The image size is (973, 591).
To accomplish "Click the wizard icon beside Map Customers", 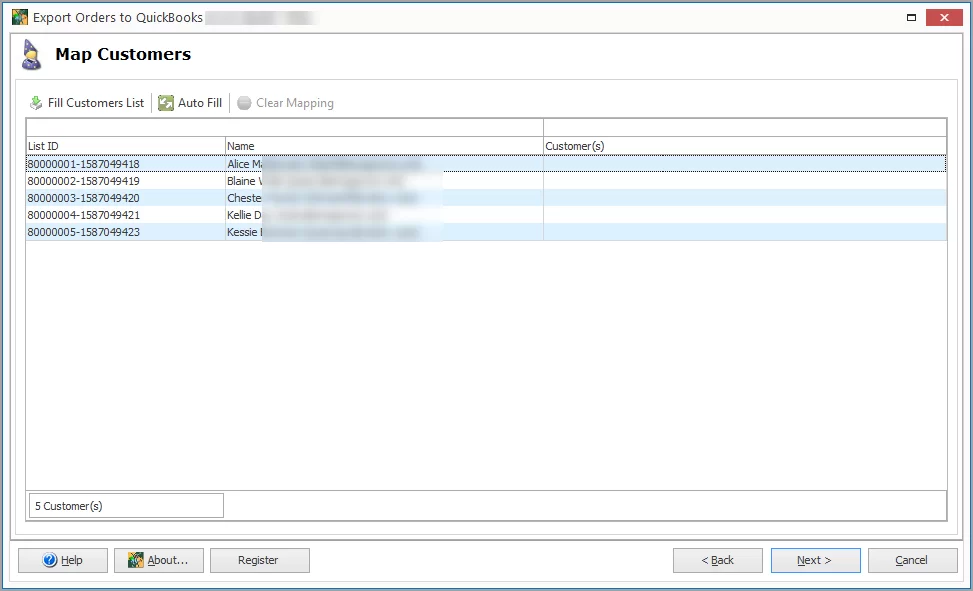I will click(32, 56).
